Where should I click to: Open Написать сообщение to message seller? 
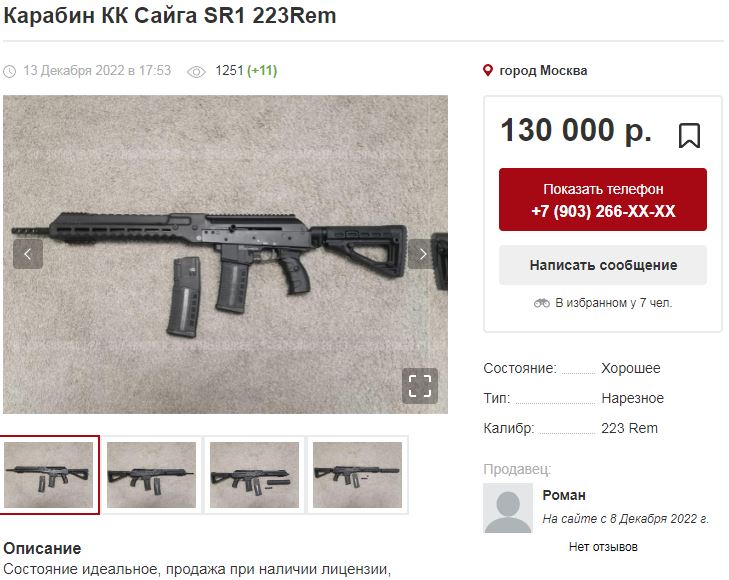coord(603,265)
